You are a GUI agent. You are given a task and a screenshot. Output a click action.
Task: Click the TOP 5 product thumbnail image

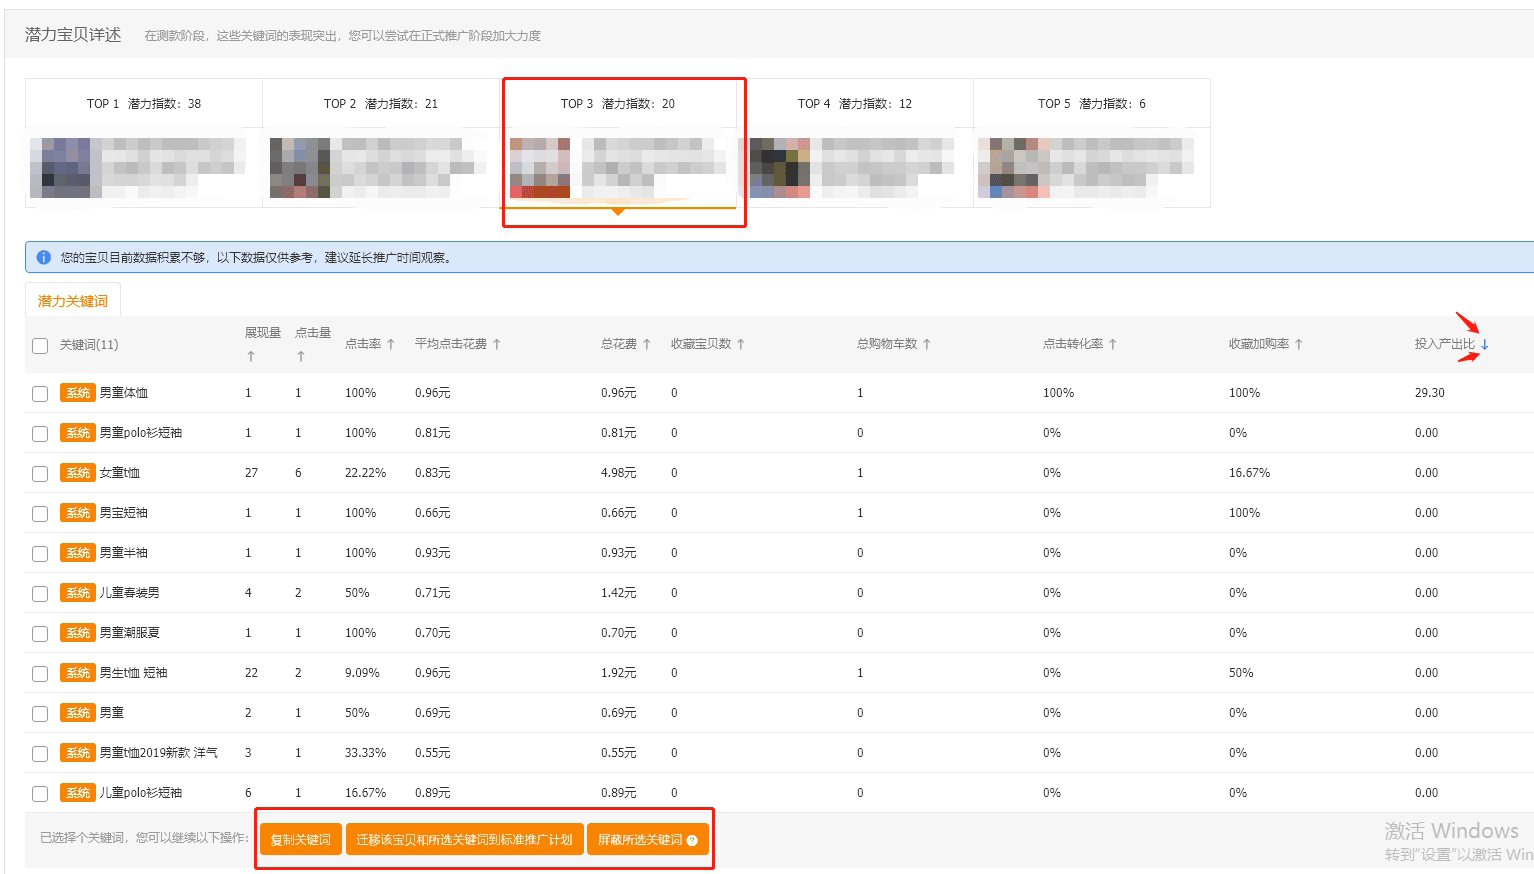click(1013, 168)
